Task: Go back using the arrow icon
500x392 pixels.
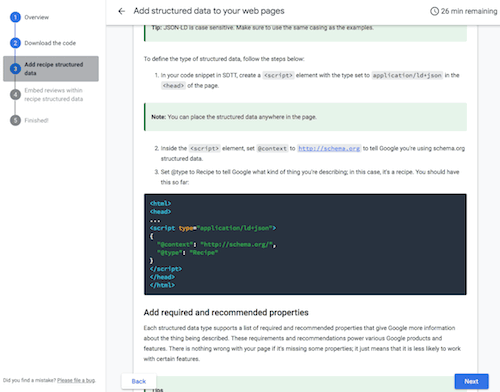Action: point(122,11)
